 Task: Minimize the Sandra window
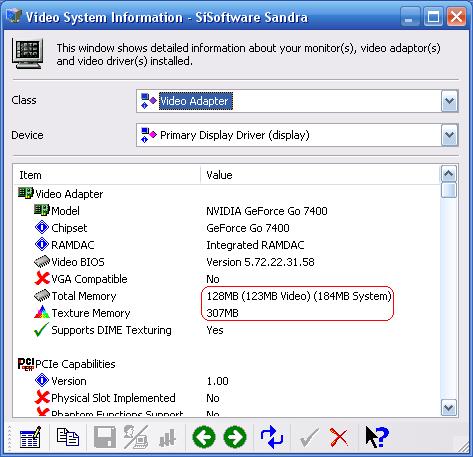(409, 17)
